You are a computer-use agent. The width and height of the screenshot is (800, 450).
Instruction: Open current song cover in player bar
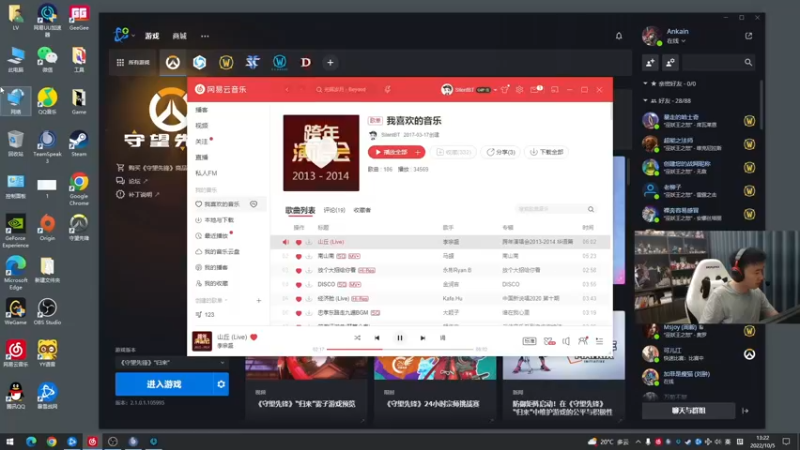[x=202, y=341]
